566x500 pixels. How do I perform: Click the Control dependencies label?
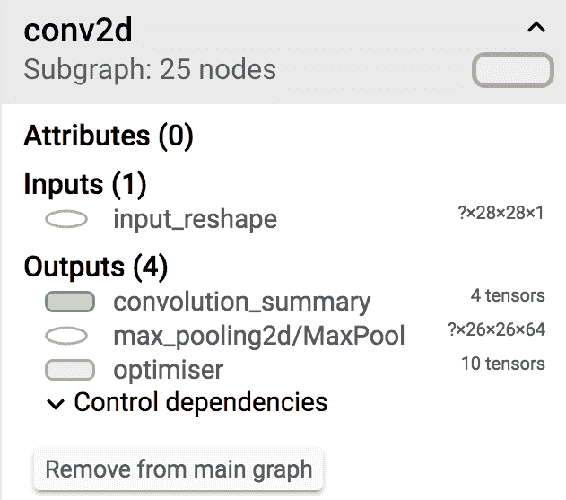(x=201, y=402)
